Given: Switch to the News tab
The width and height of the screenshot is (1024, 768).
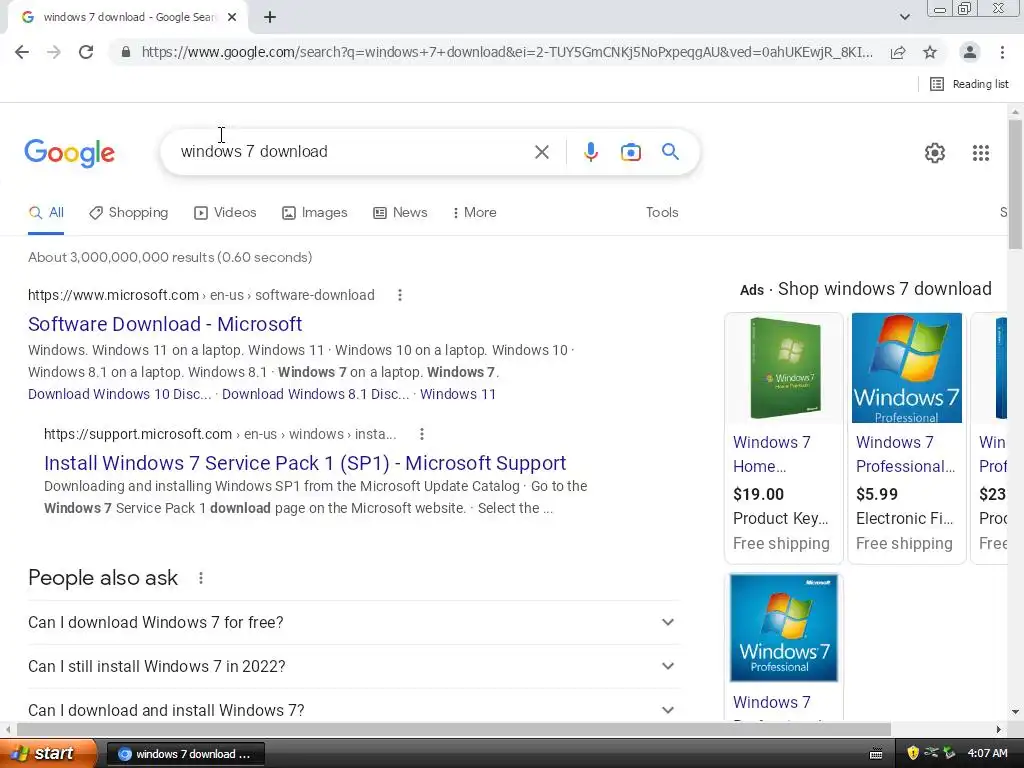Looking at the screenshot, I should pos(400,213).
